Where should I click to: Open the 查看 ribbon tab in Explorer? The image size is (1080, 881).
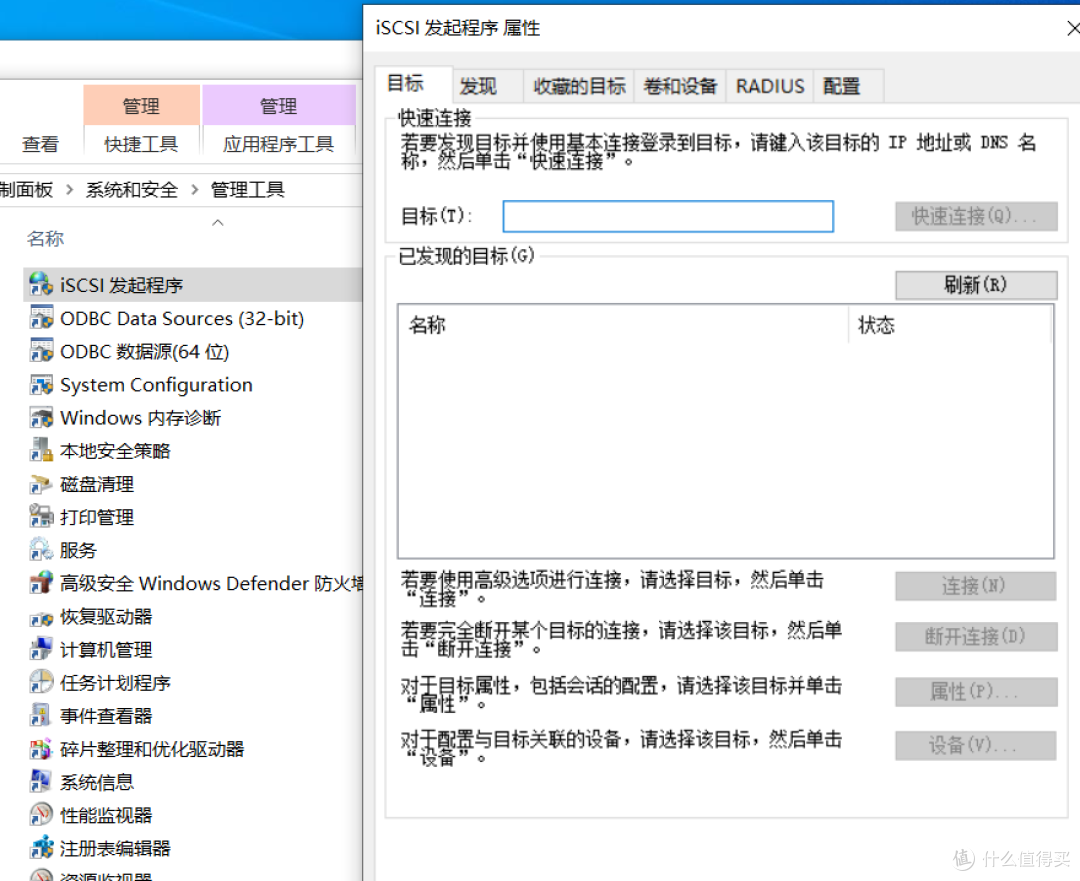[40, 144]
